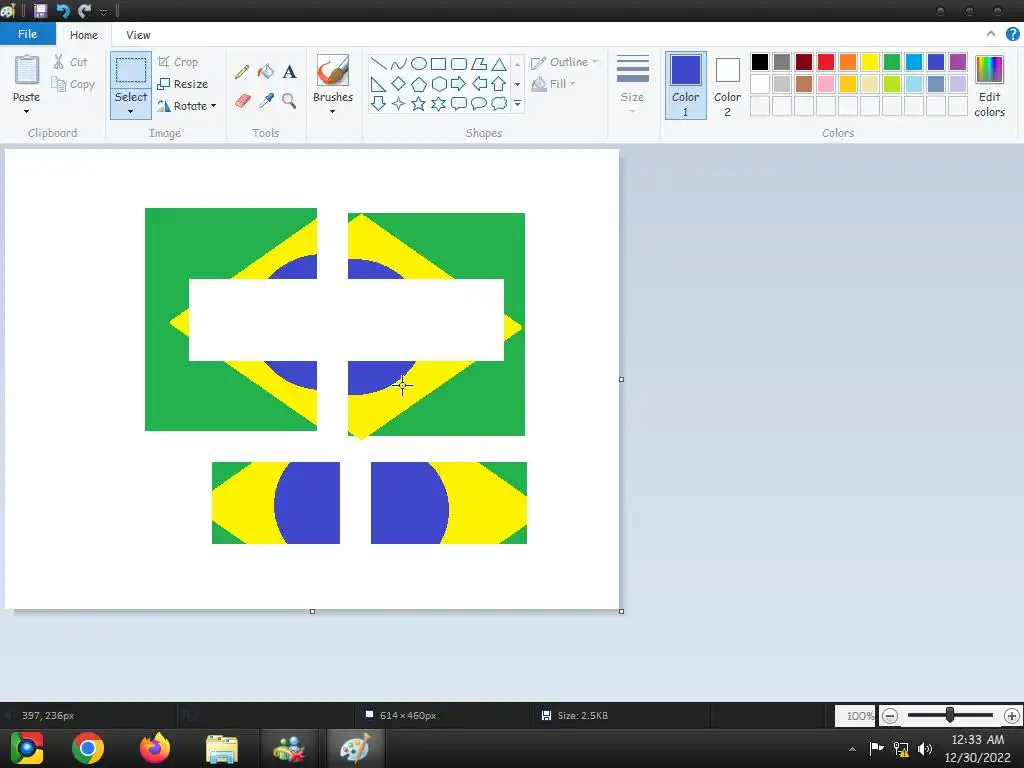Choose the Fill with color bucket tool

(x=266, y=71)
